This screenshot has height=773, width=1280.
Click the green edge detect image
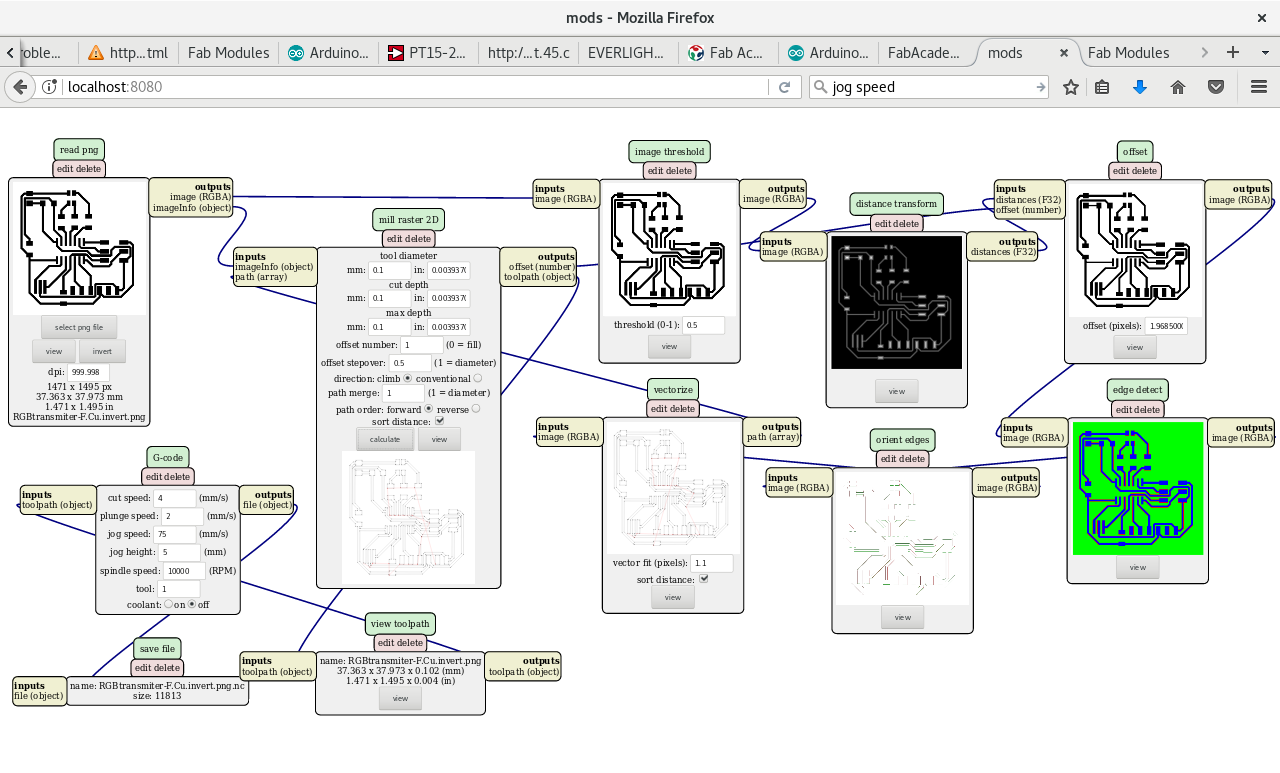(1138, 488)
